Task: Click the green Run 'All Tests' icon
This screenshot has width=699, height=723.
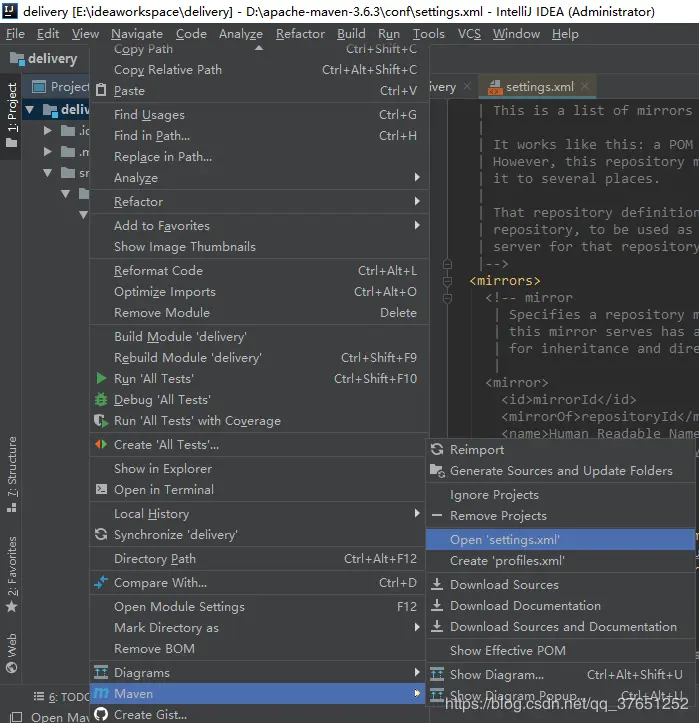Action: point(101,379)
